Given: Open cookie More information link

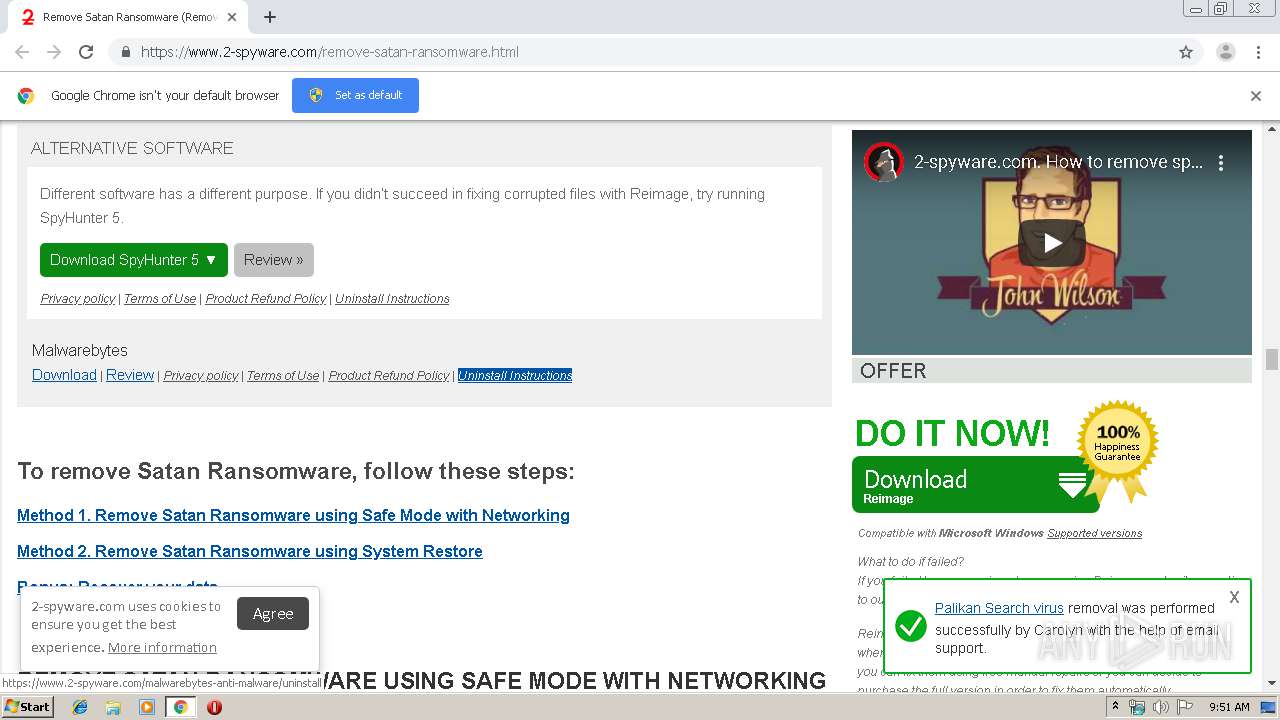Looking at the screenshot, I should pyautogui.click(x=162, y=648).
